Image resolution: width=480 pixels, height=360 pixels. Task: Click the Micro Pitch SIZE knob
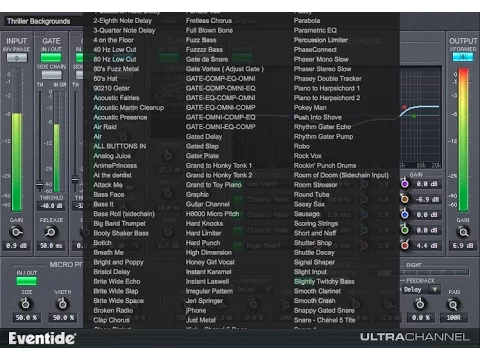[26, 304]
